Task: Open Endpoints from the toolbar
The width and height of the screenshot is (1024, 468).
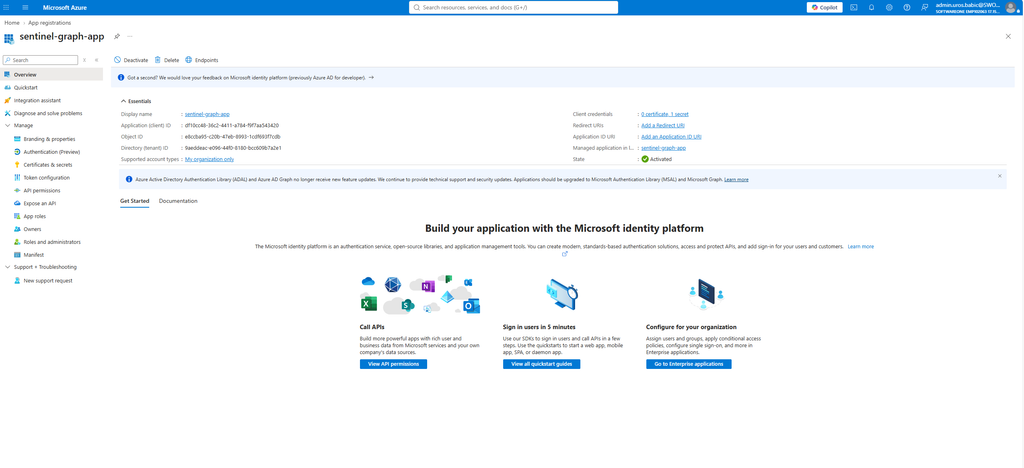Action: point(202,60)
